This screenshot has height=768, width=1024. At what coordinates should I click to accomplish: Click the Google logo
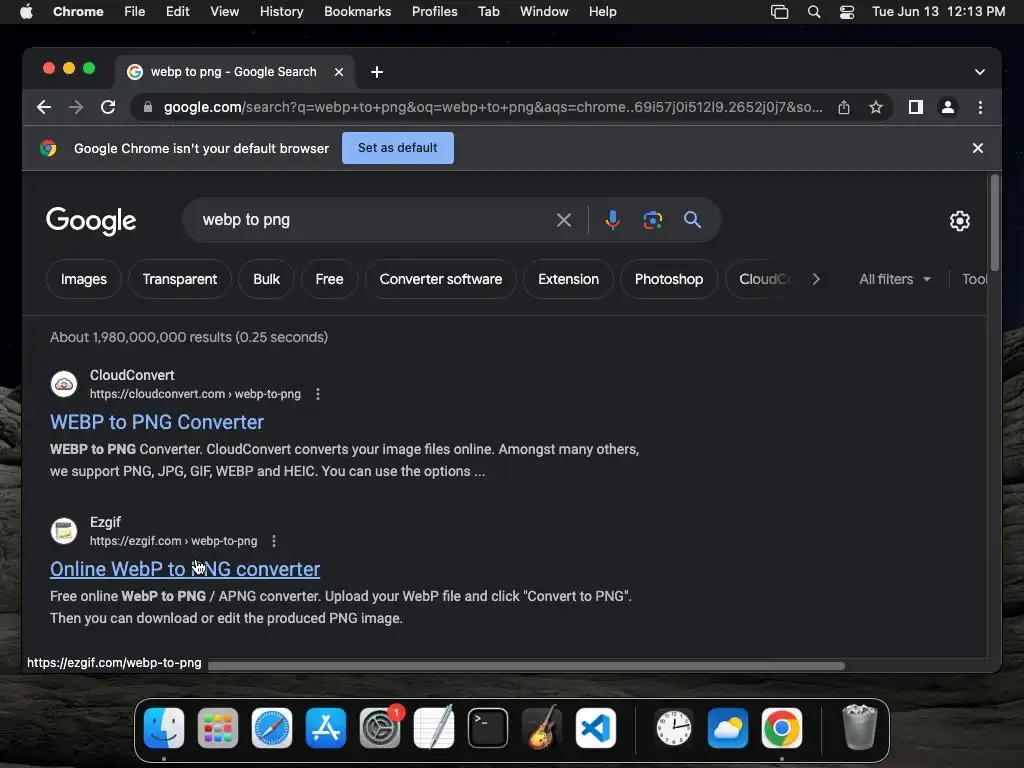91,221
